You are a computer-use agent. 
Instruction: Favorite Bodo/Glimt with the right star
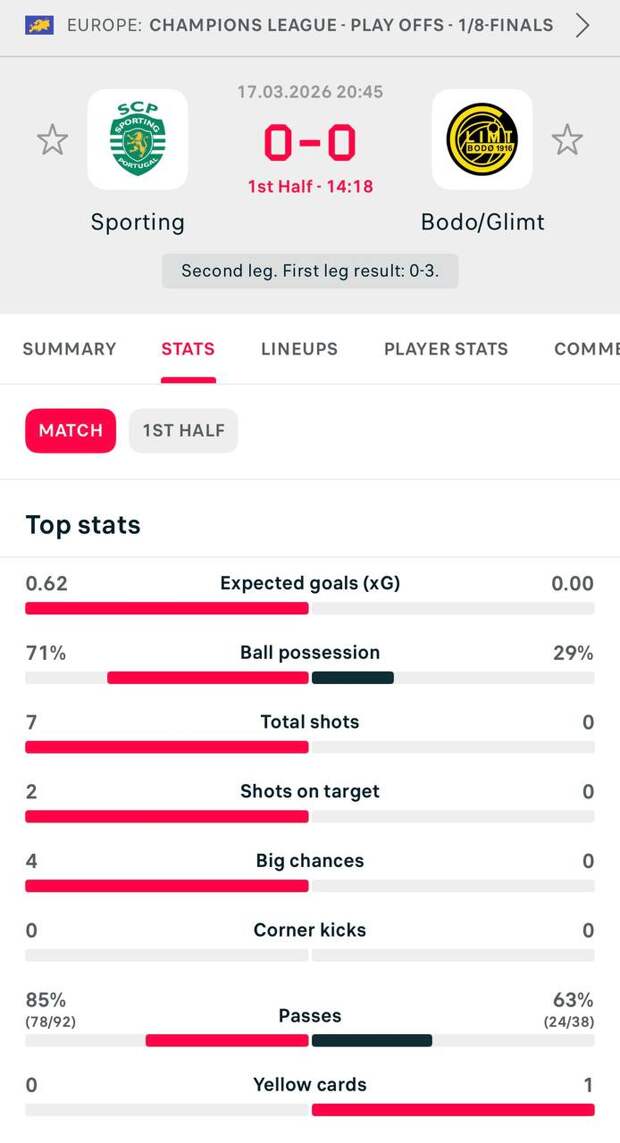point(567,139)
